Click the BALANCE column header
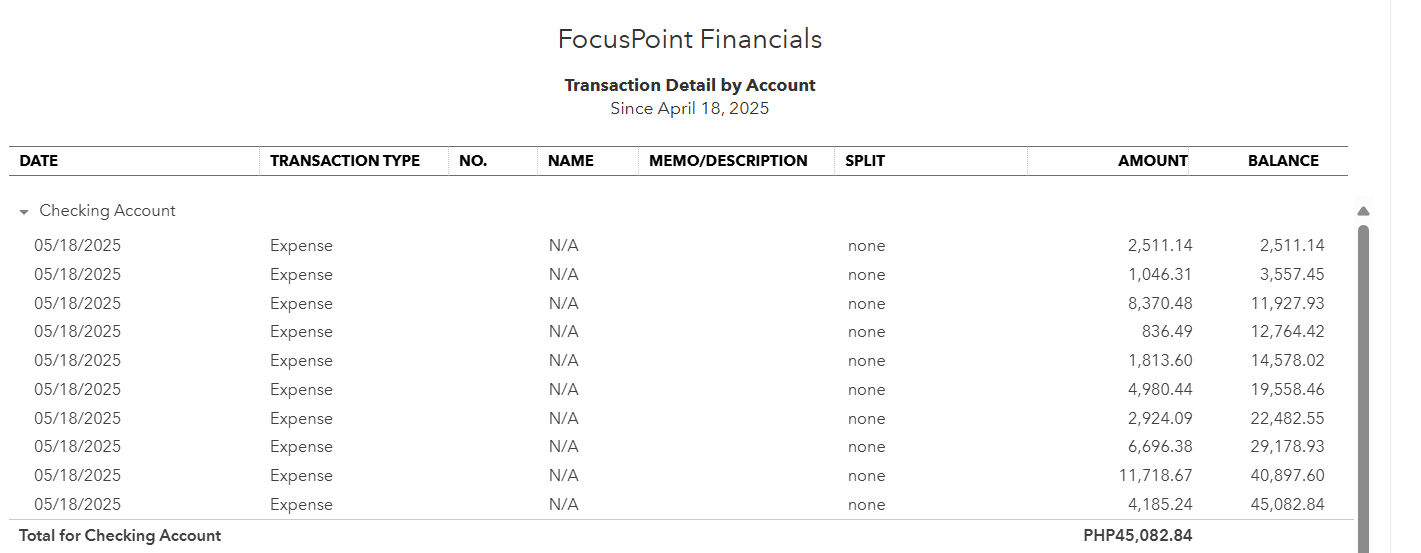1421x553 pixels. [x=1283, y=161]
